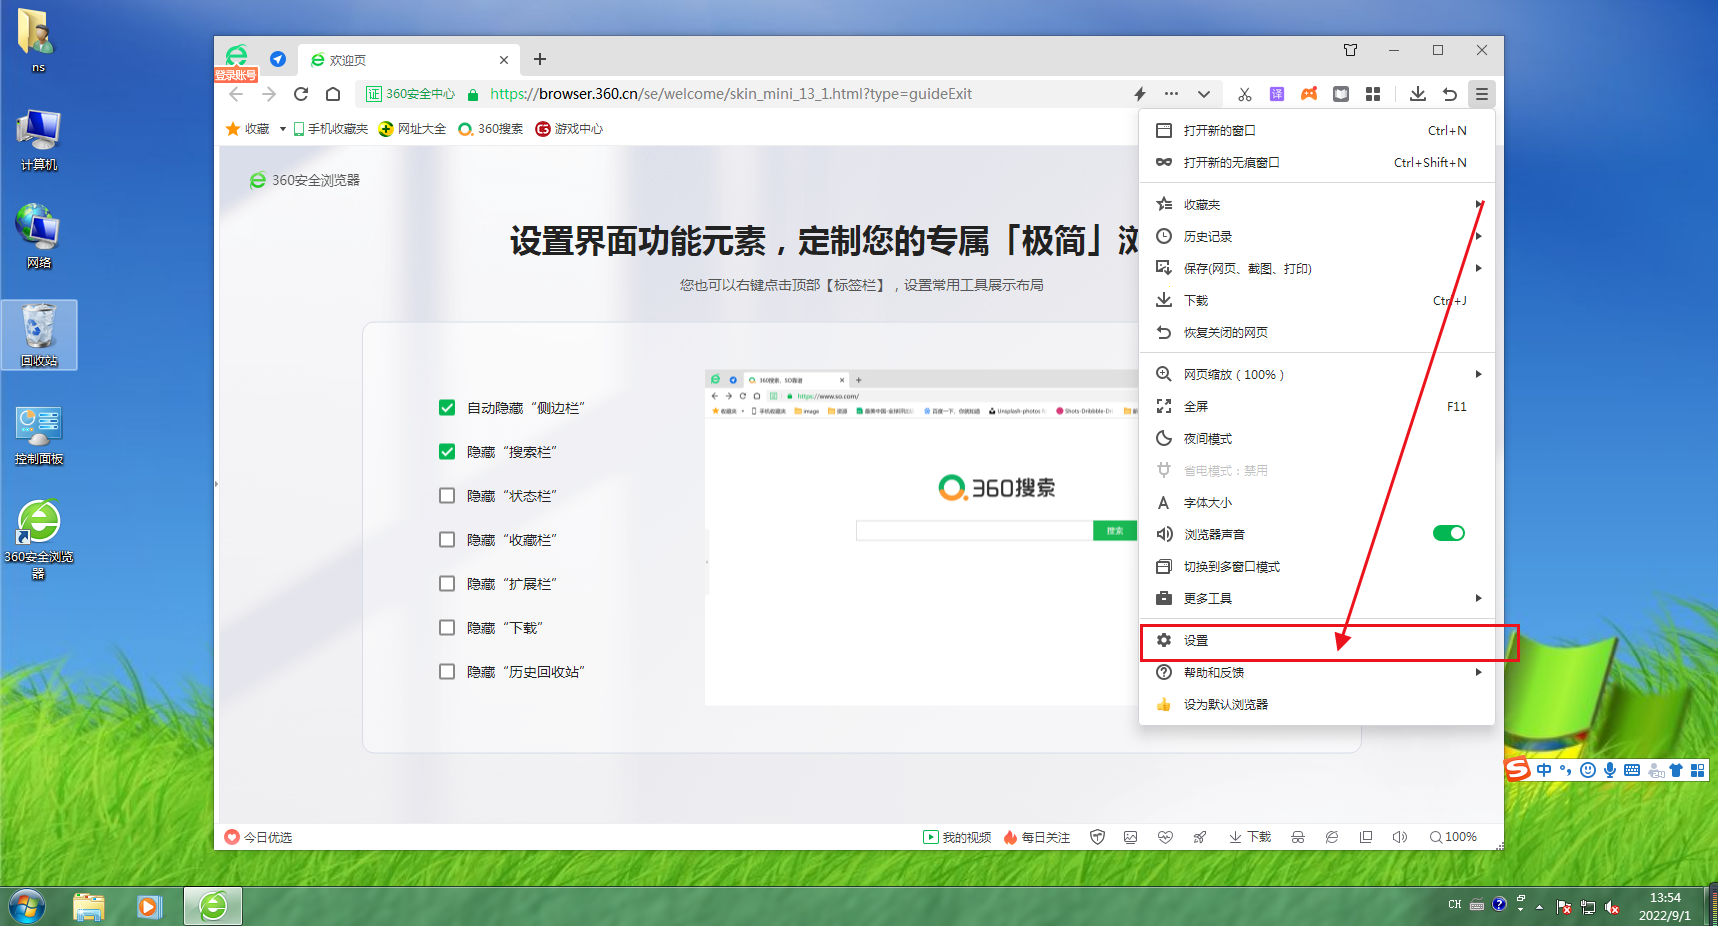Open 360搜索 bookmark
This screenshot has height=926, width=1718.
click(491, 129)
